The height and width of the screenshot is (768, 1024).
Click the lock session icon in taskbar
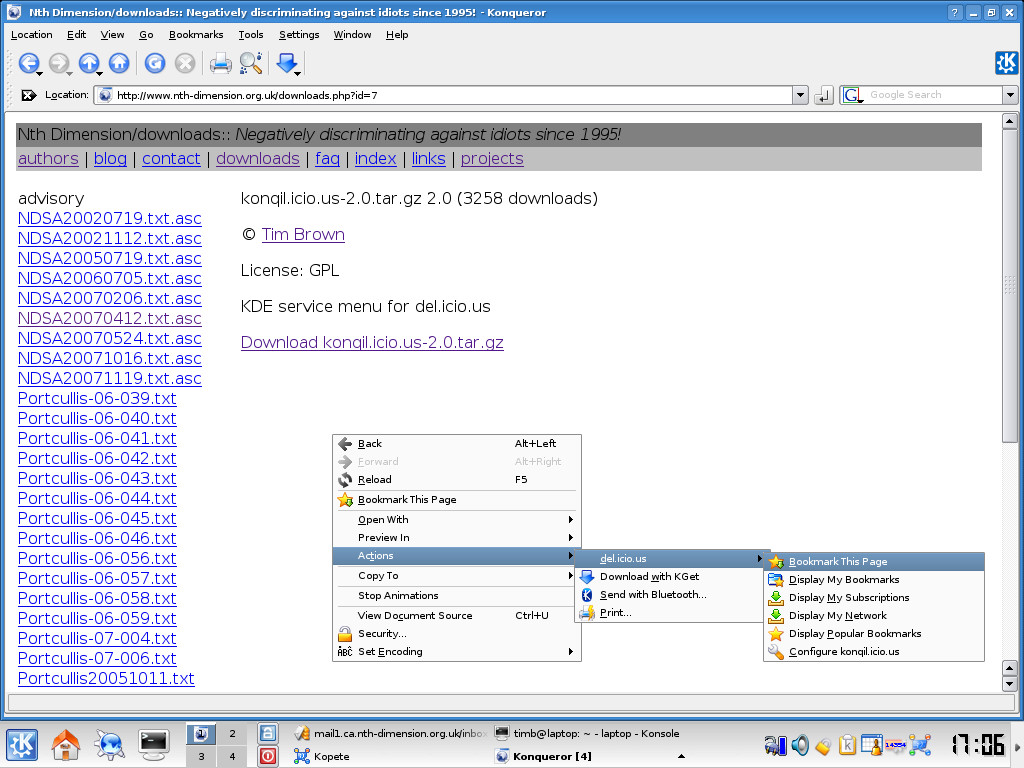click(268, 733)
